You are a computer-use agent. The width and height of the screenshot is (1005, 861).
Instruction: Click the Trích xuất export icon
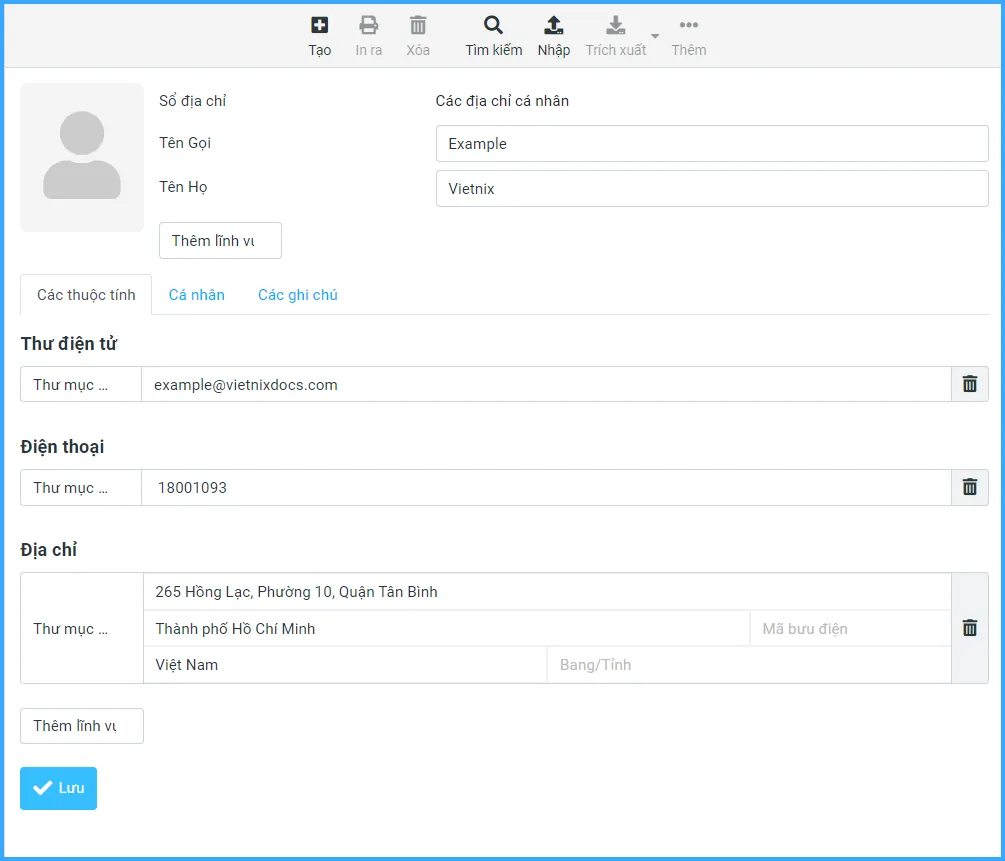coord(616,27)
